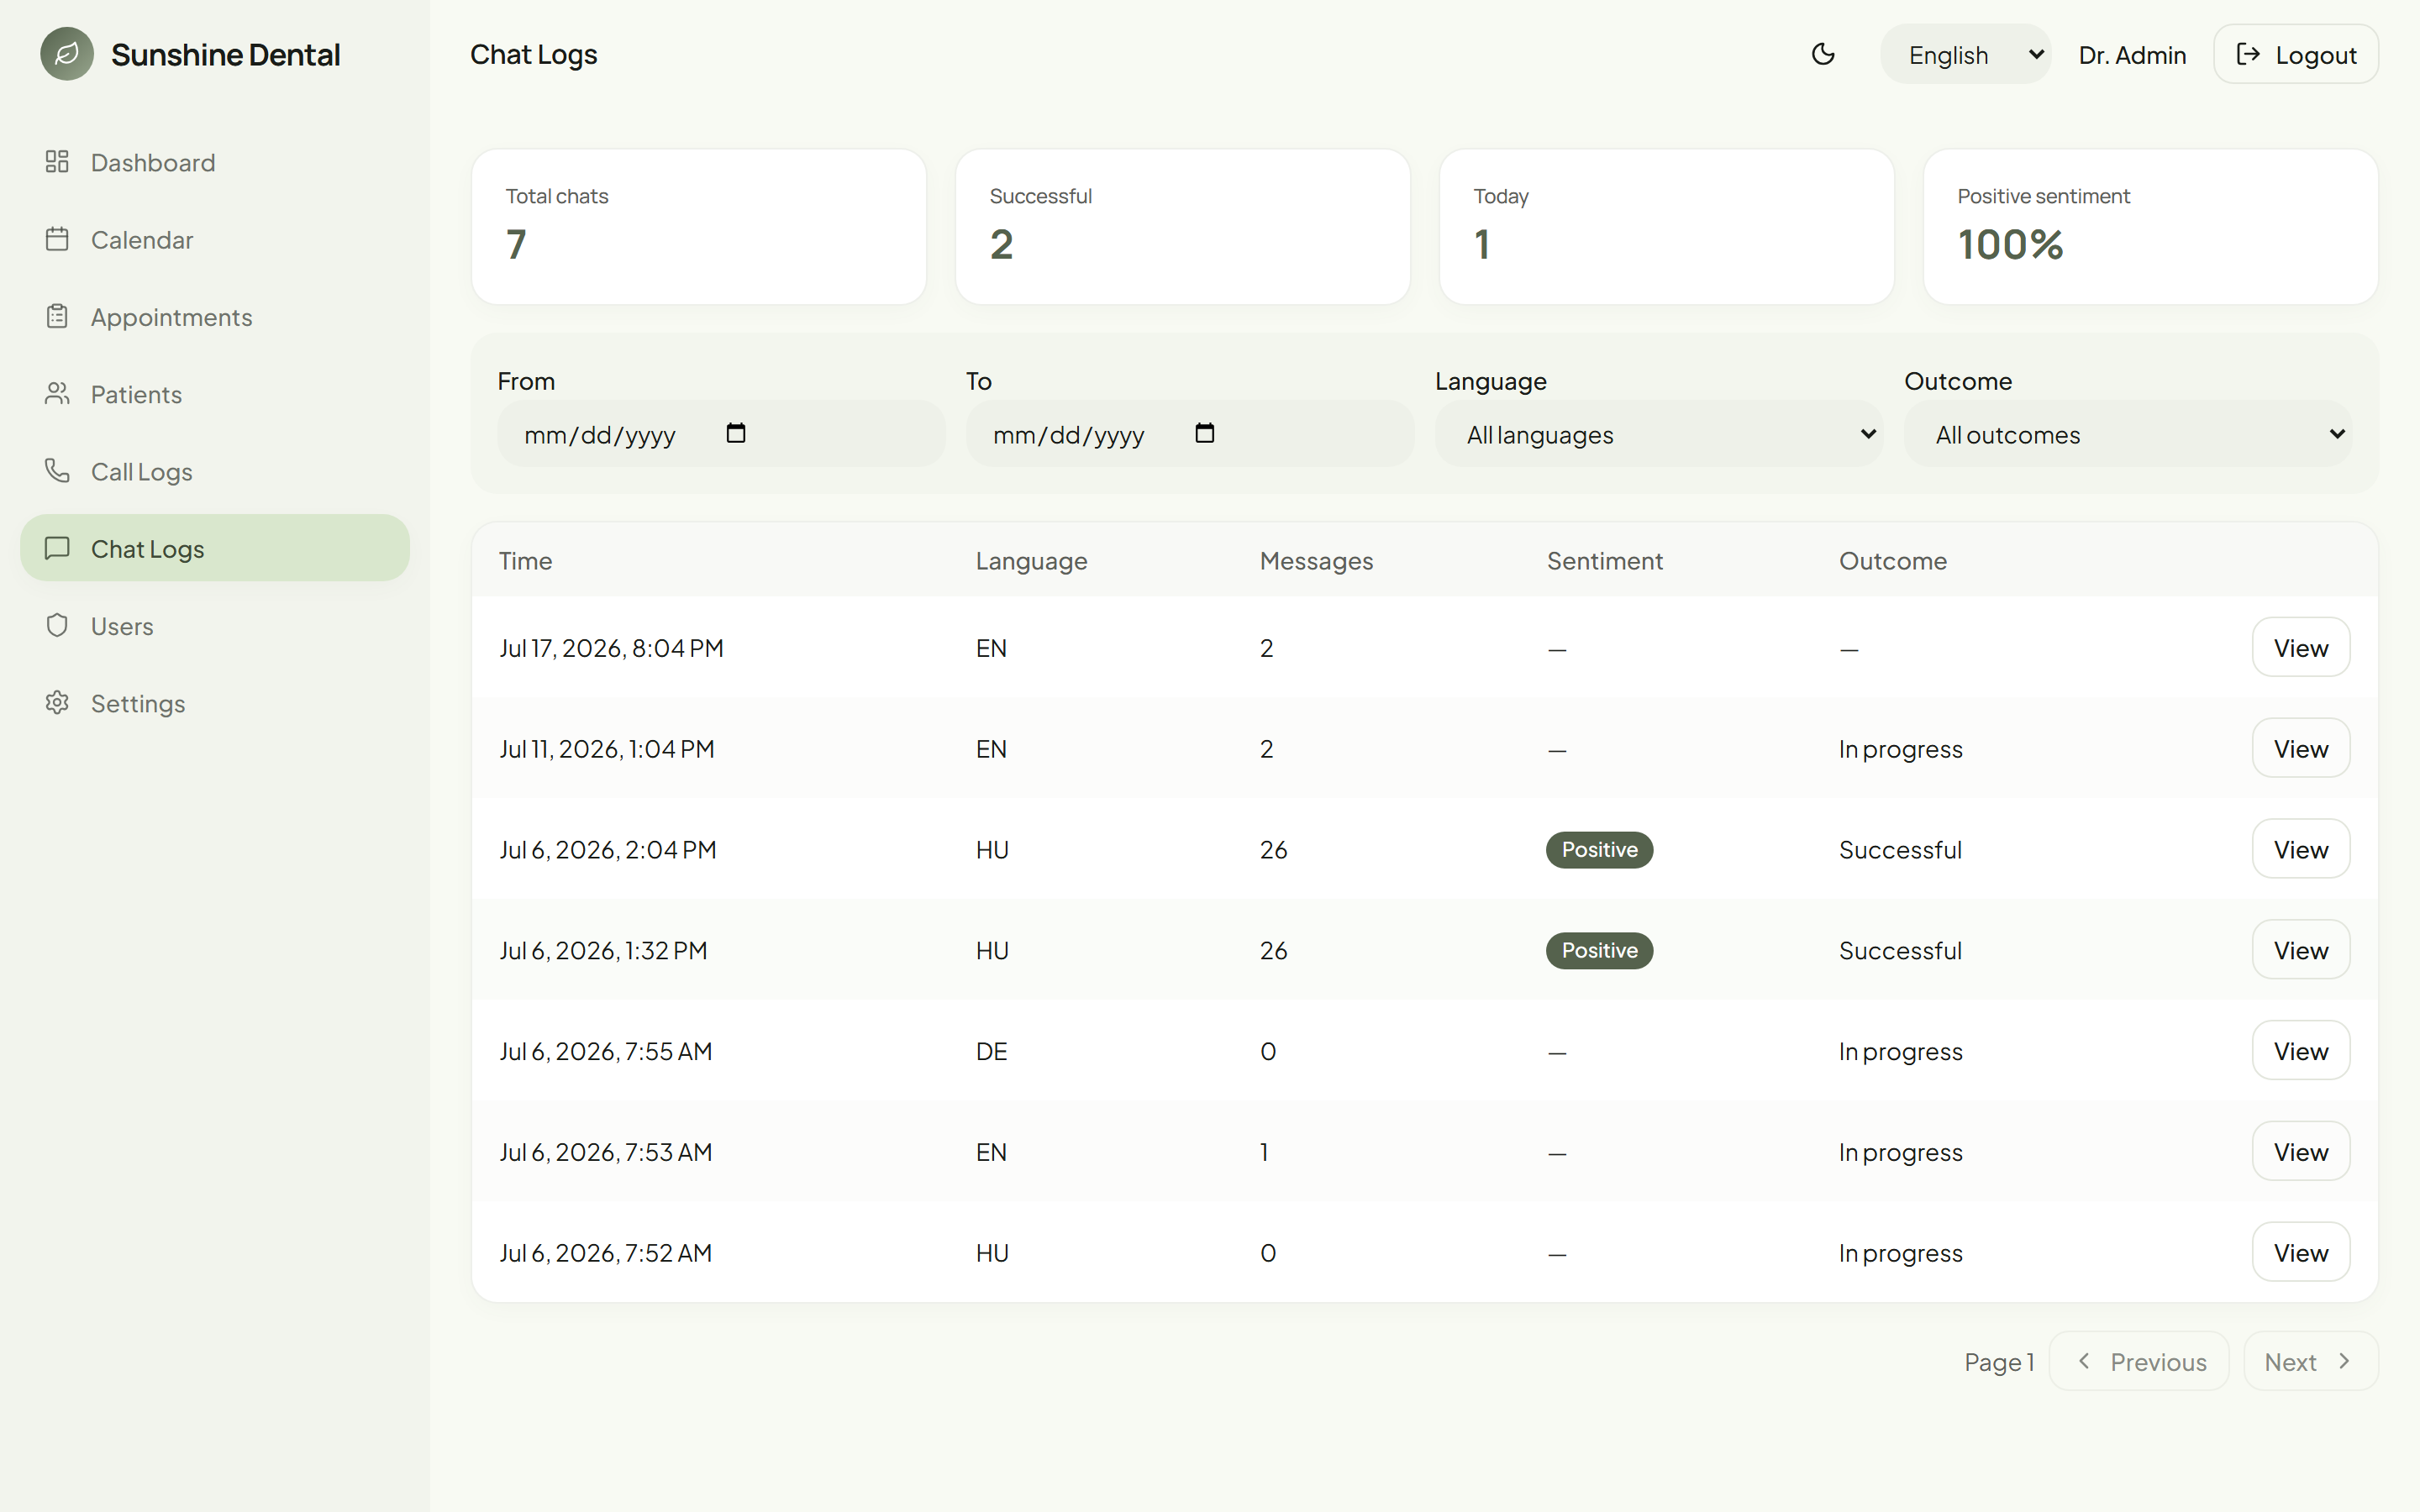The image size is (2420, 1512).
Task: Open the English language dropdown
Action: [x=1965, y=54]
